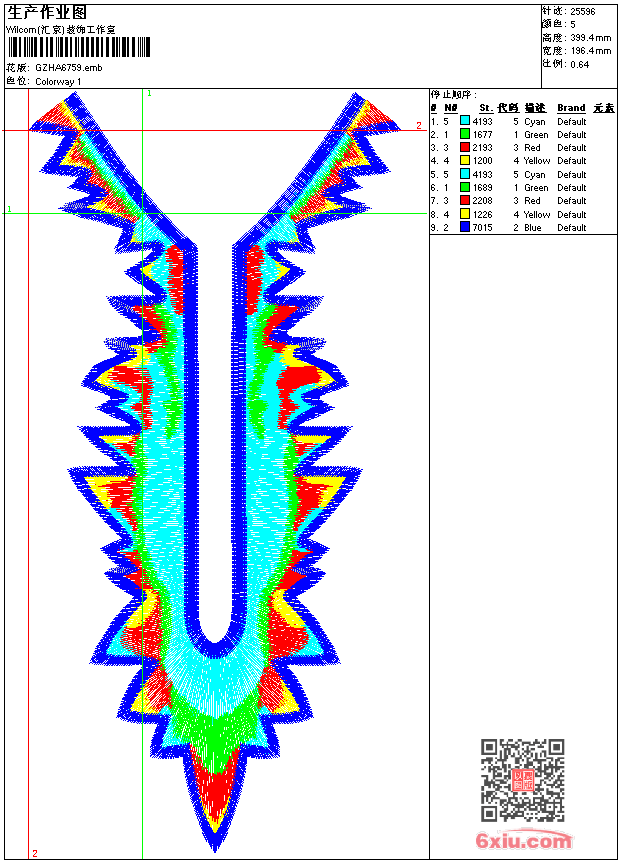This screenshot has width=620, height=860.
Task: Click the QR code in the bottom right
Action: tap(523, 780)
